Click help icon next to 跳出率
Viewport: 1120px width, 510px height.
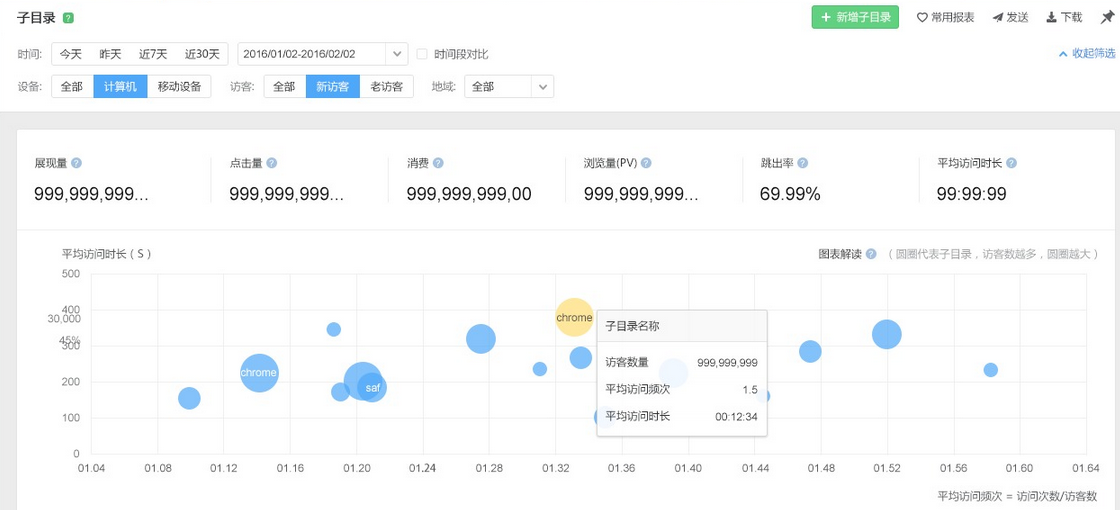[803, 163]
